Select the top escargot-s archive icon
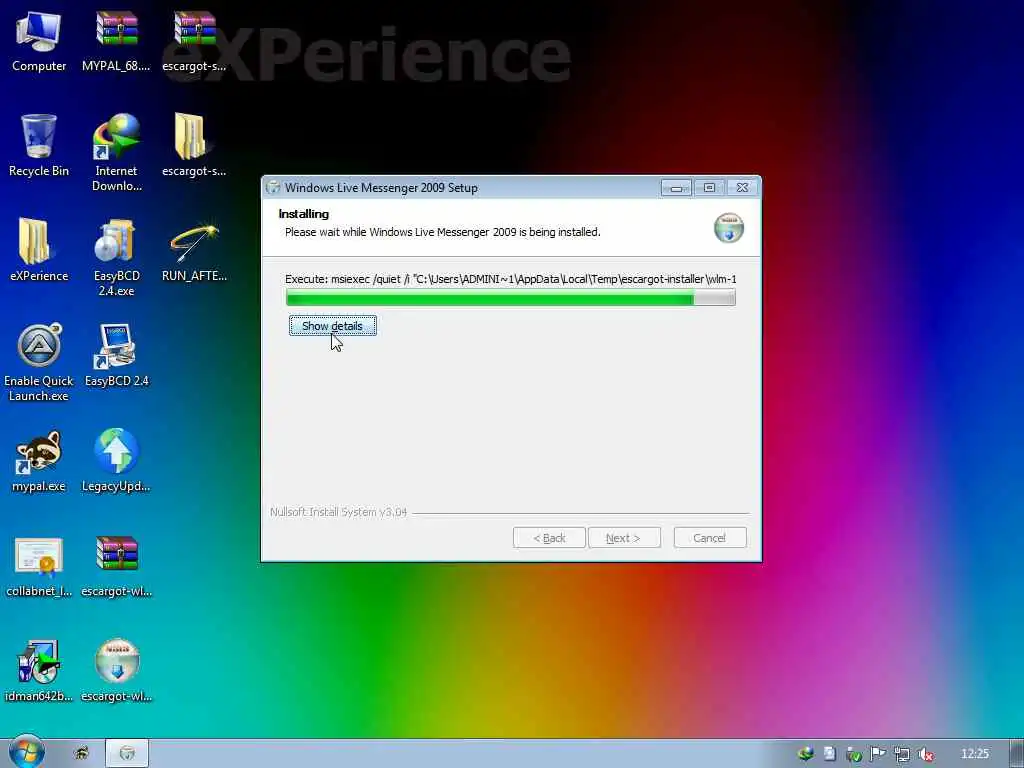Image resolution: width=1024 pixels, height=768 pixels. click(194, 41)
